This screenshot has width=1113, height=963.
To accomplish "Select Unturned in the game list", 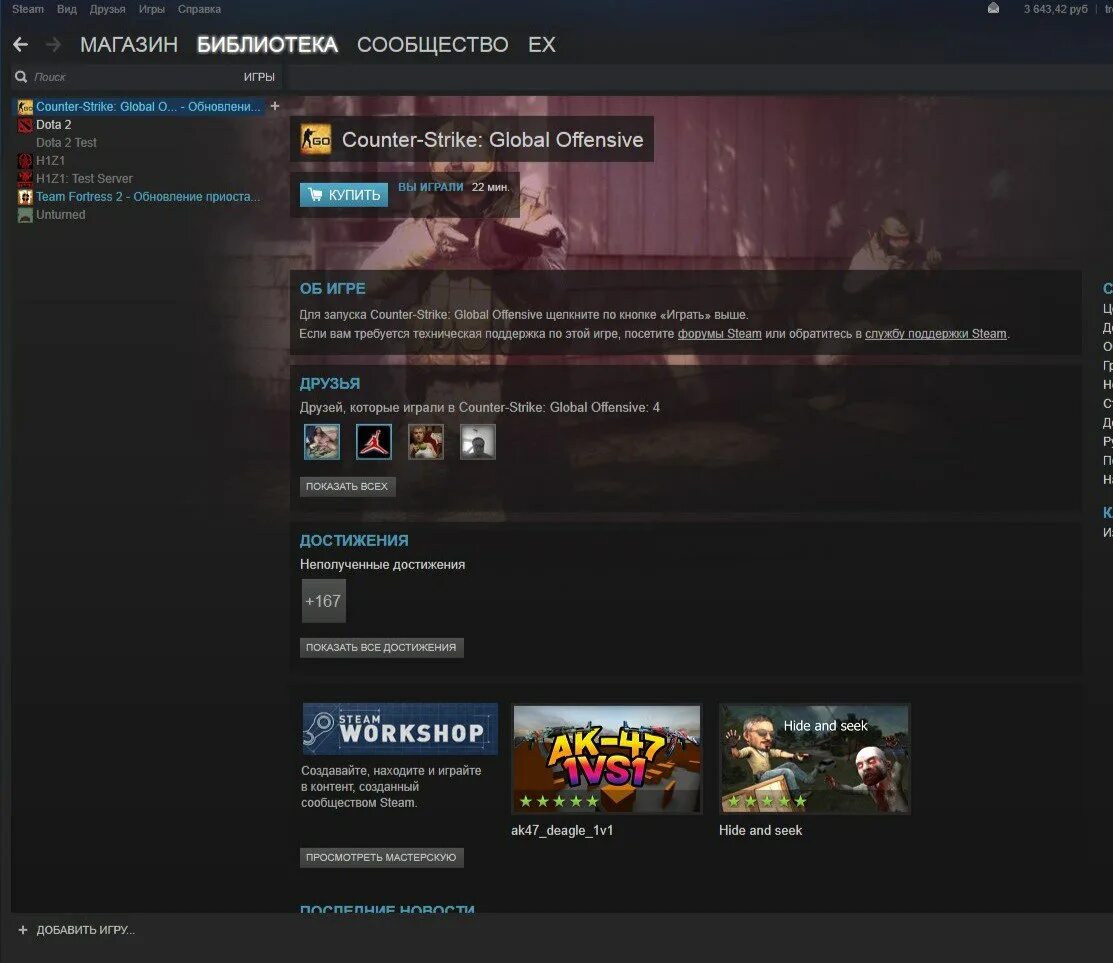I will pyautogui.click(x=60, y=214).
